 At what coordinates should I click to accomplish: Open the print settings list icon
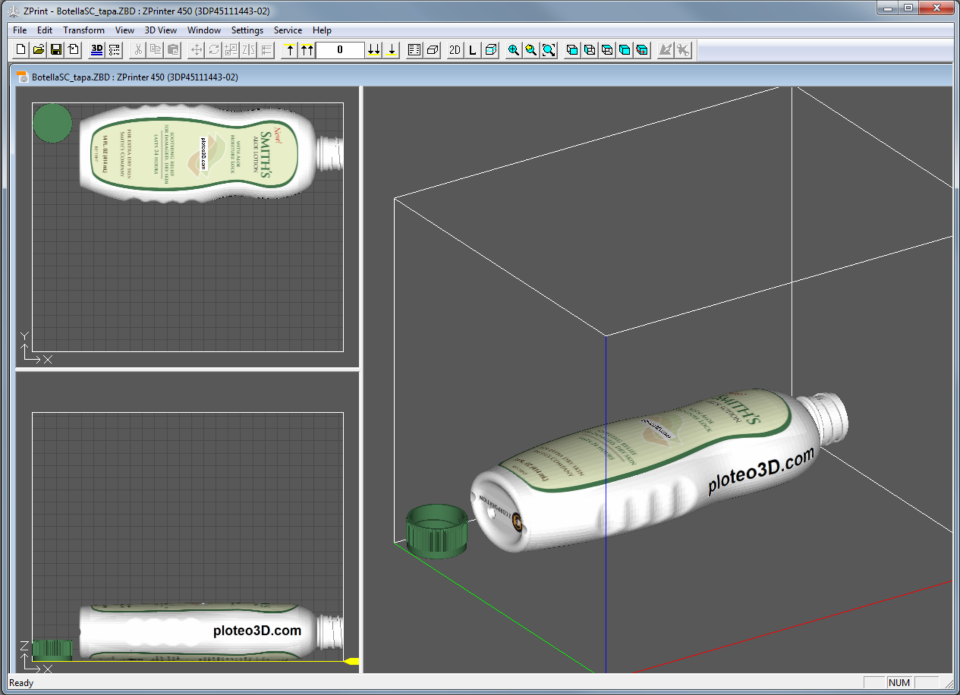tap(114, 50)
